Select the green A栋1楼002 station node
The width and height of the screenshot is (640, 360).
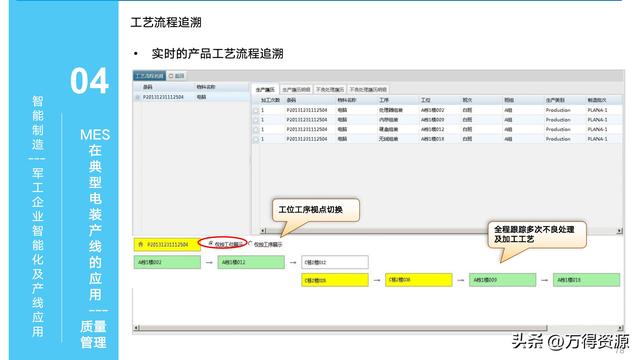pyautogui.click(x=167, y=262)
